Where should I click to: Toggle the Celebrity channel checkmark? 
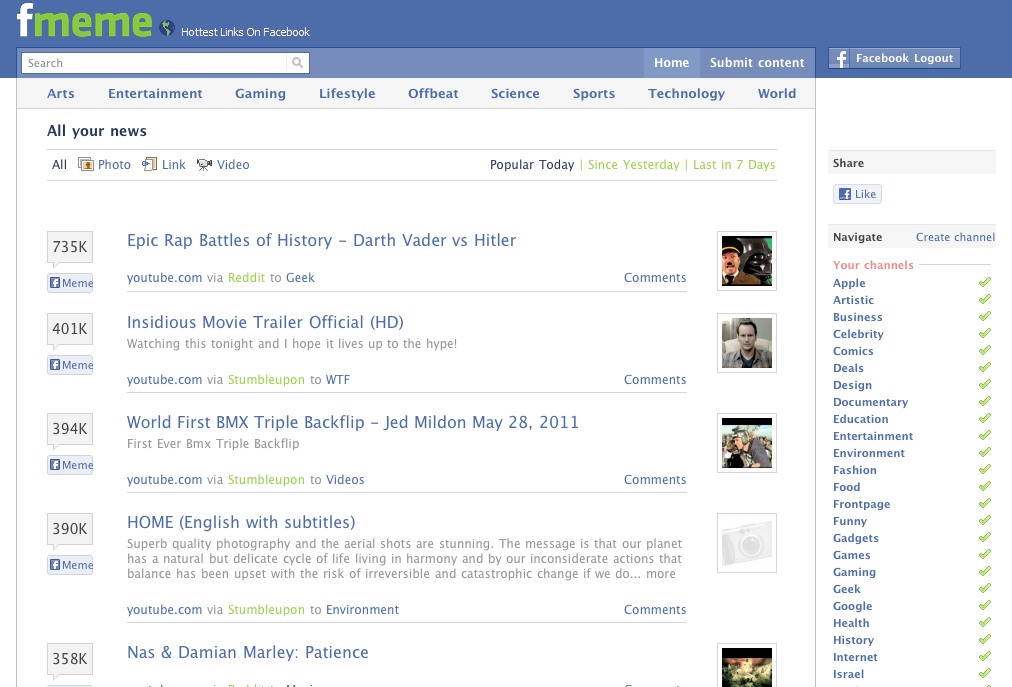pos(985,333)
